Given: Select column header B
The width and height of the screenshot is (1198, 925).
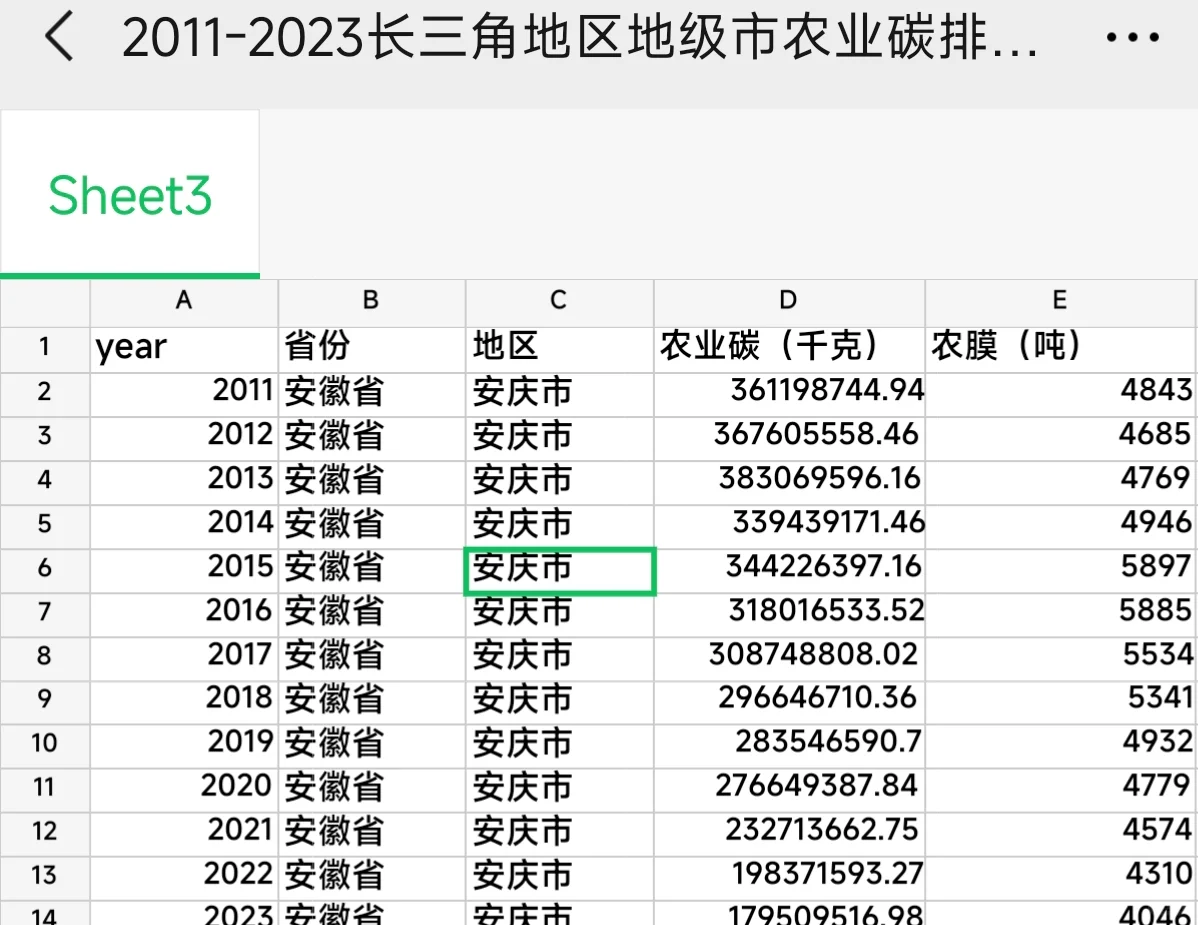Looking at the screenshot, I should point(371,301).
